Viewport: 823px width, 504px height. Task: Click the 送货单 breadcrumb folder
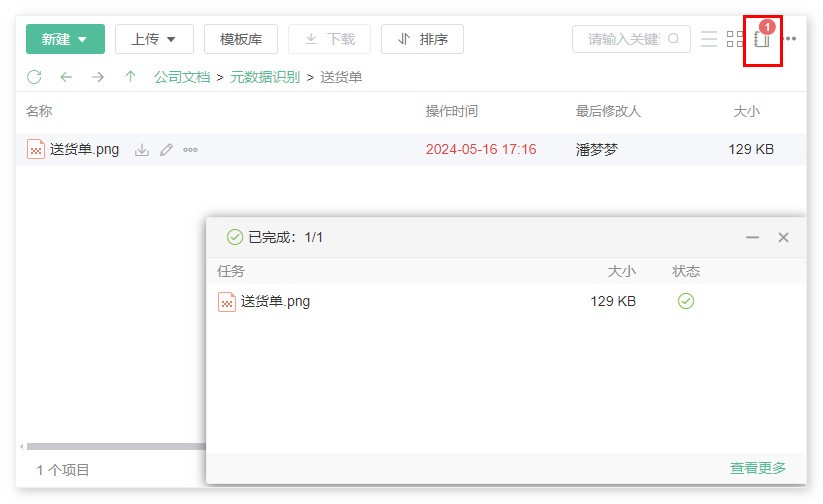[341, 77]
